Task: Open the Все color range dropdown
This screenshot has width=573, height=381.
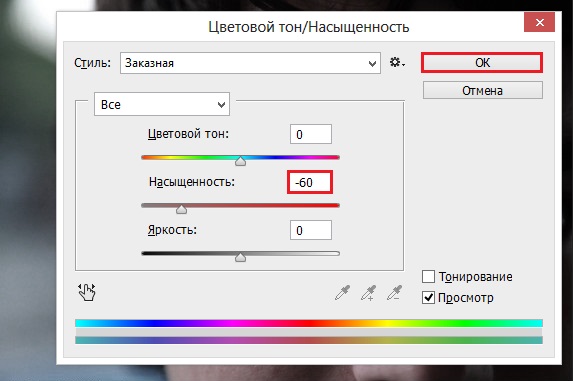Action: click(162, 104)
